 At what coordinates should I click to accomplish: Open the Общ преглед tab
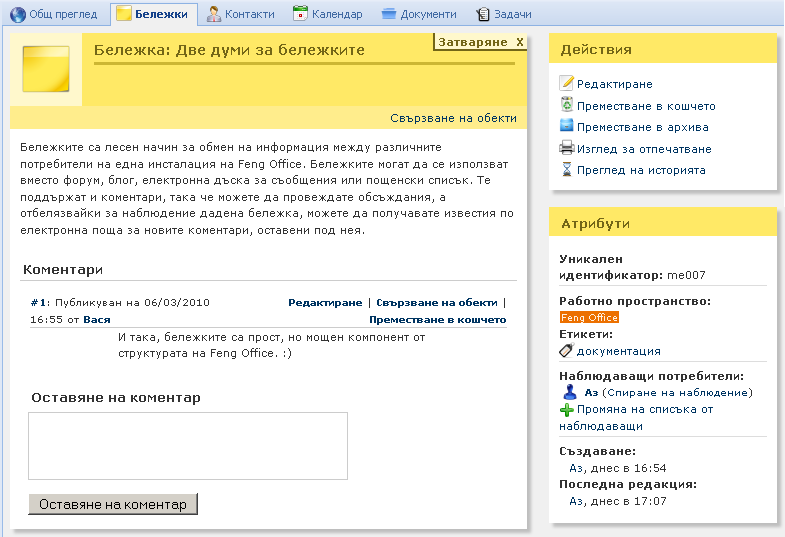[55, 14]
